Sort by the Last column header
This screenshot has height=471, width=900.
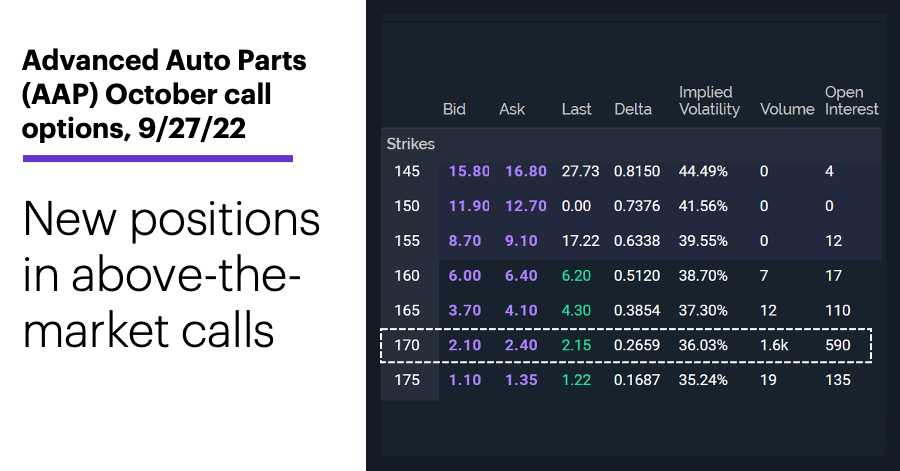coord(576,109)
